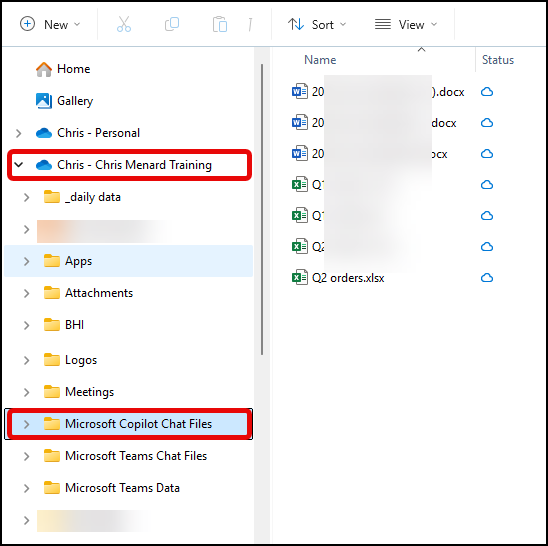Open the _daily data folder
The width and height of the screenshot is (548, 546).
93,197
